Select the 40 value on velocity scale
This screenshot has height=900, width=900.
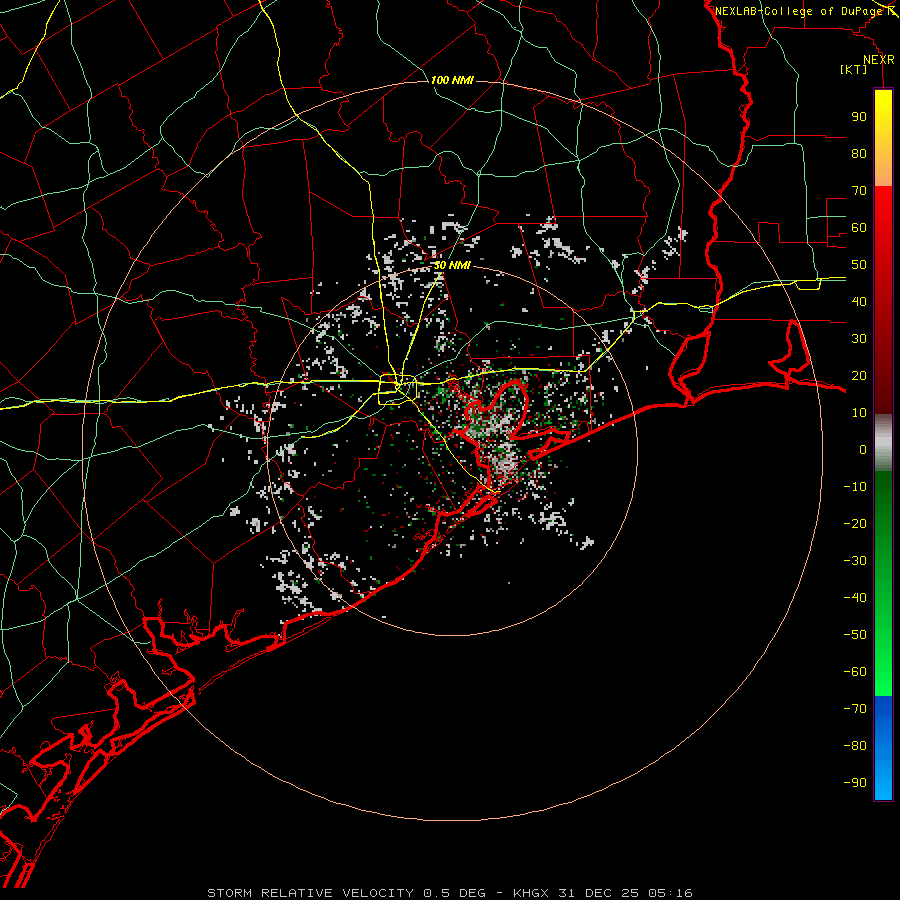point(859,301)
